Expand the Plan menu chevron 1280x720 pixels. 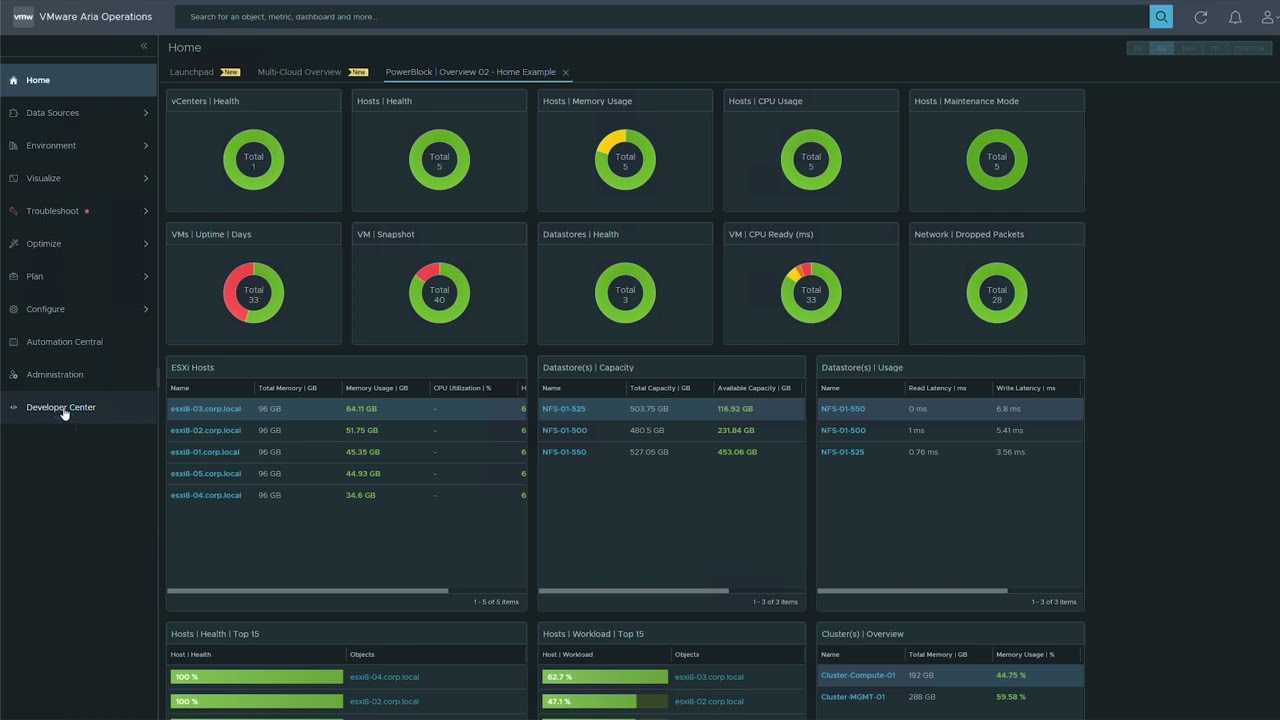click(146, 276)
